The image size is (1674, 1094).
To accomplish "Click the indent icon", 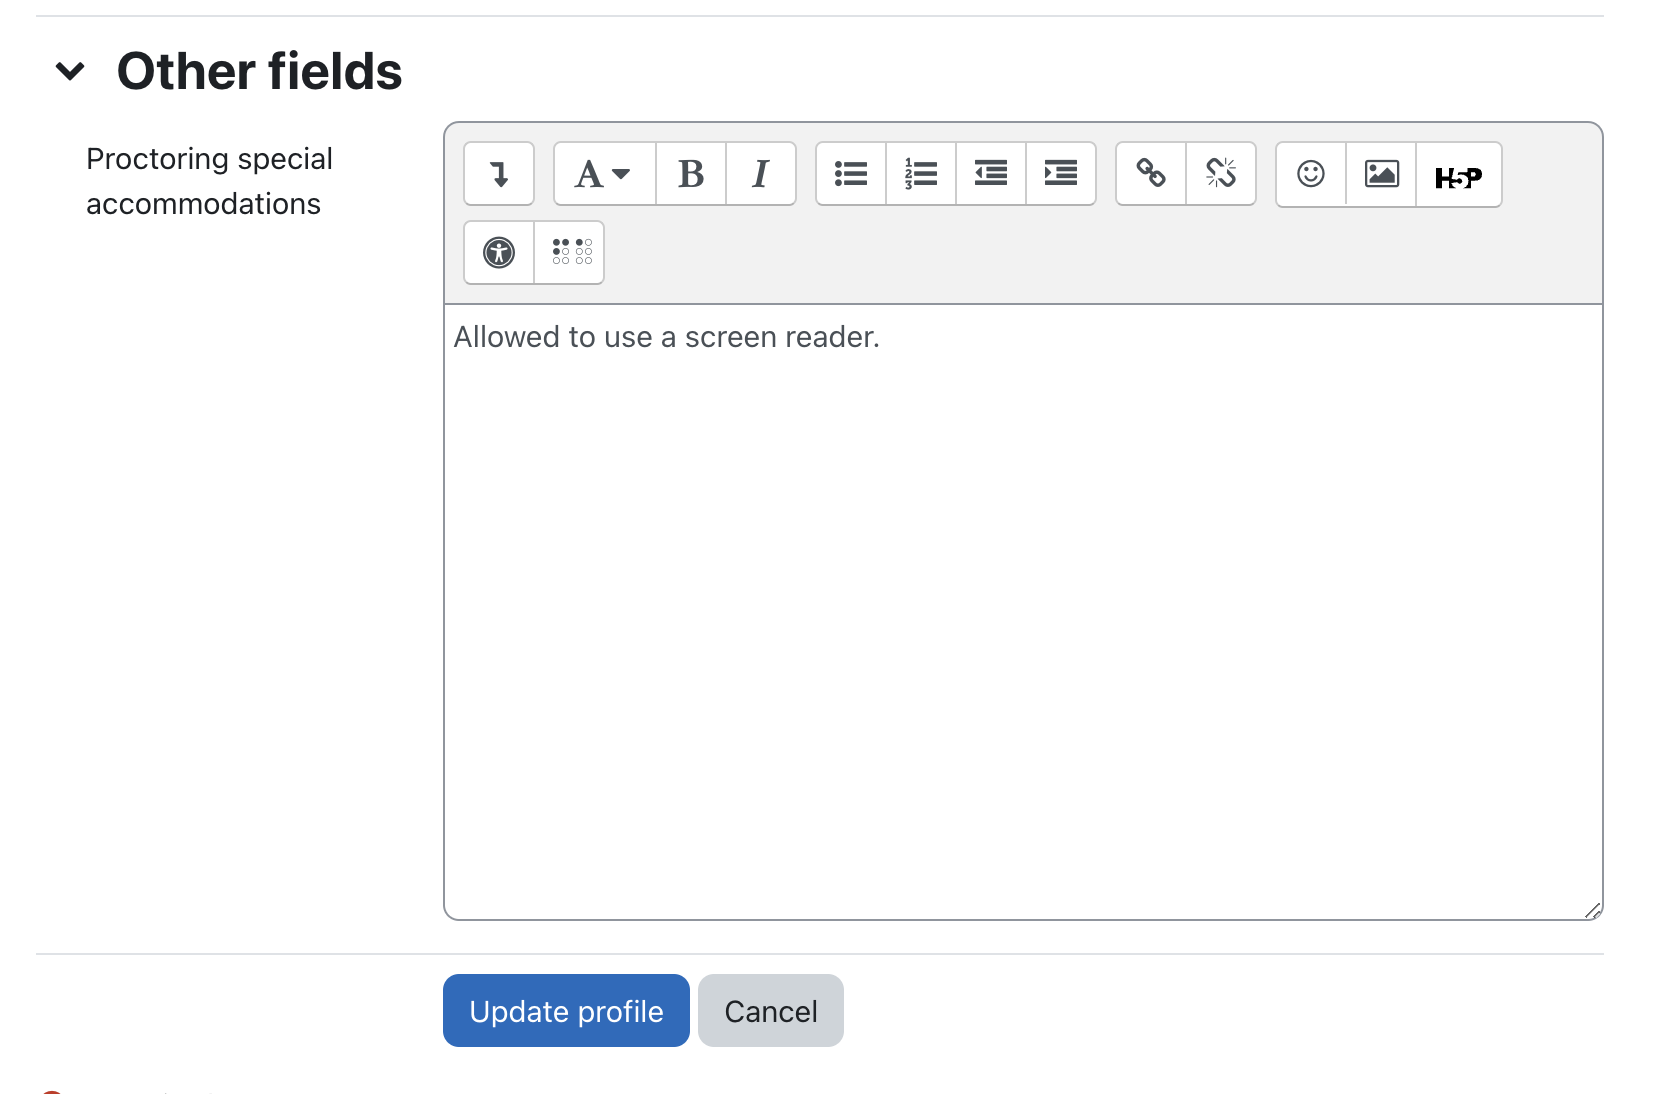I will (1061, 174).
